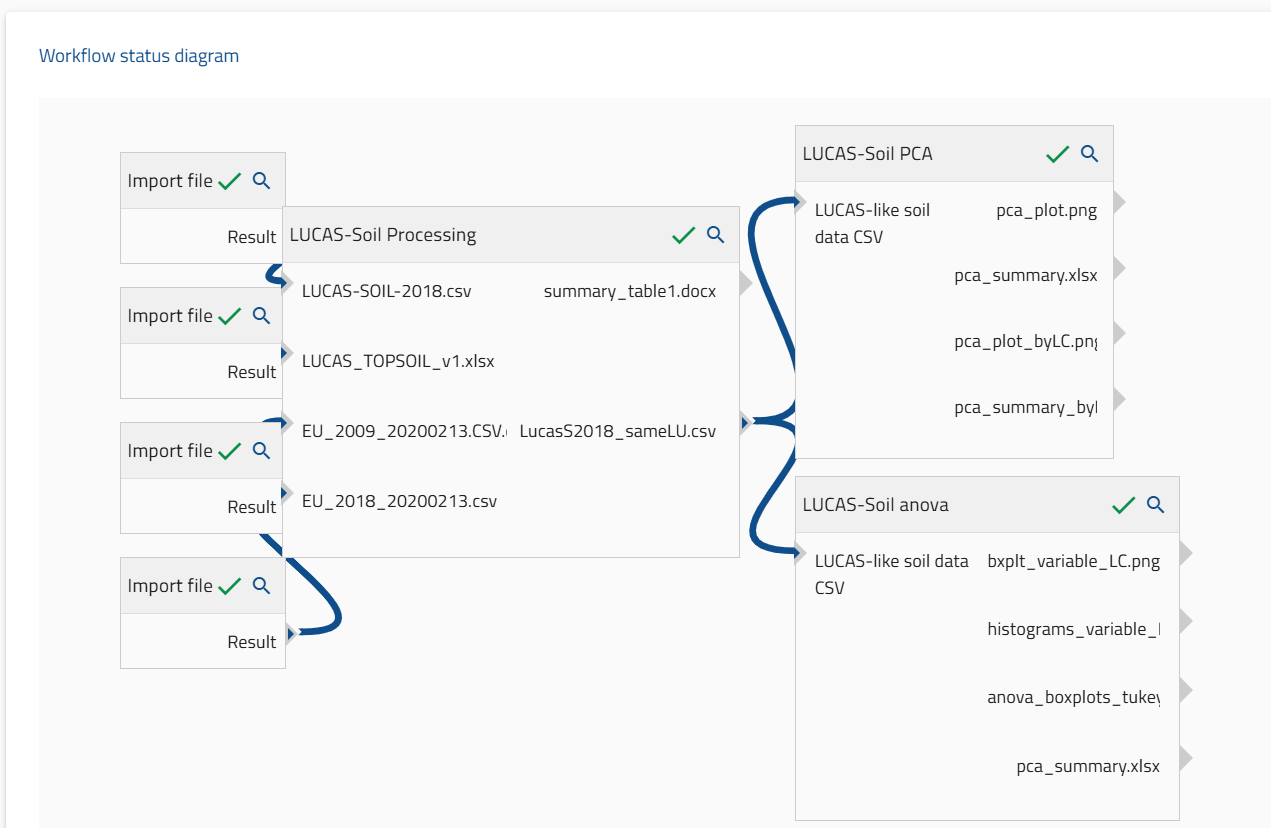Click the LucasS2018_sameLU.csv output label
Viewport: 1271px width, 828px height.
point(618,432)
